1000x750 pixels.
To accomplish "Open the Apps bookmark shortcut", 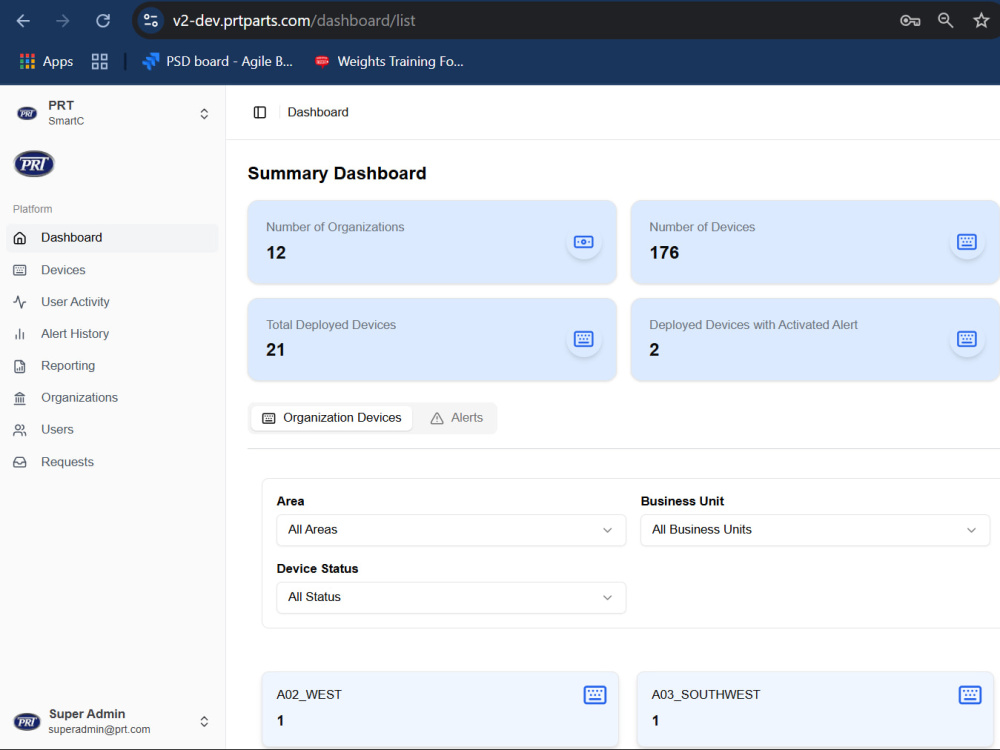I will pyautogui.click(x=47, y=61).
